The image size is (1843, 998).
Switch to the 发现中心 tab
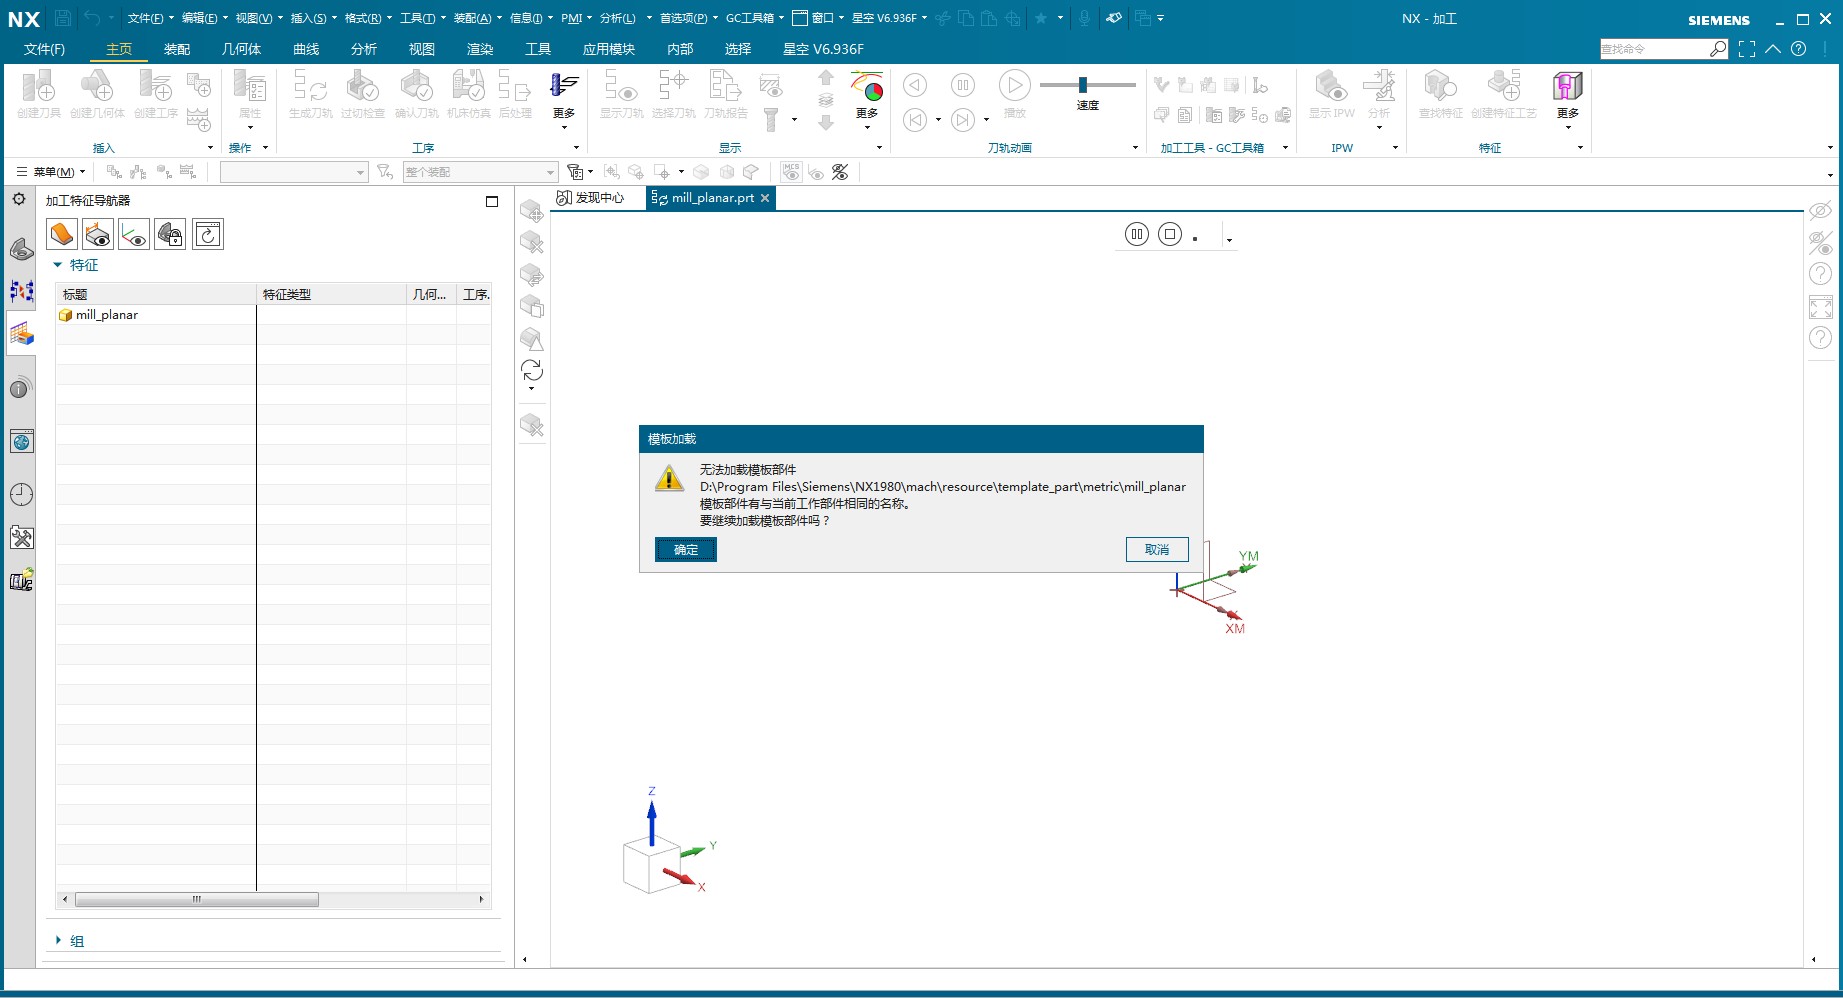point(590,198)
